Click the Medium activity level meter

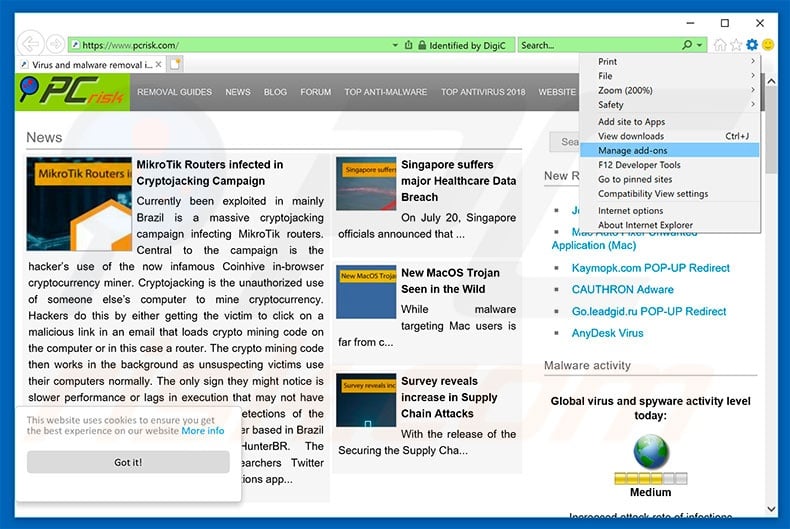coord(650,478)
